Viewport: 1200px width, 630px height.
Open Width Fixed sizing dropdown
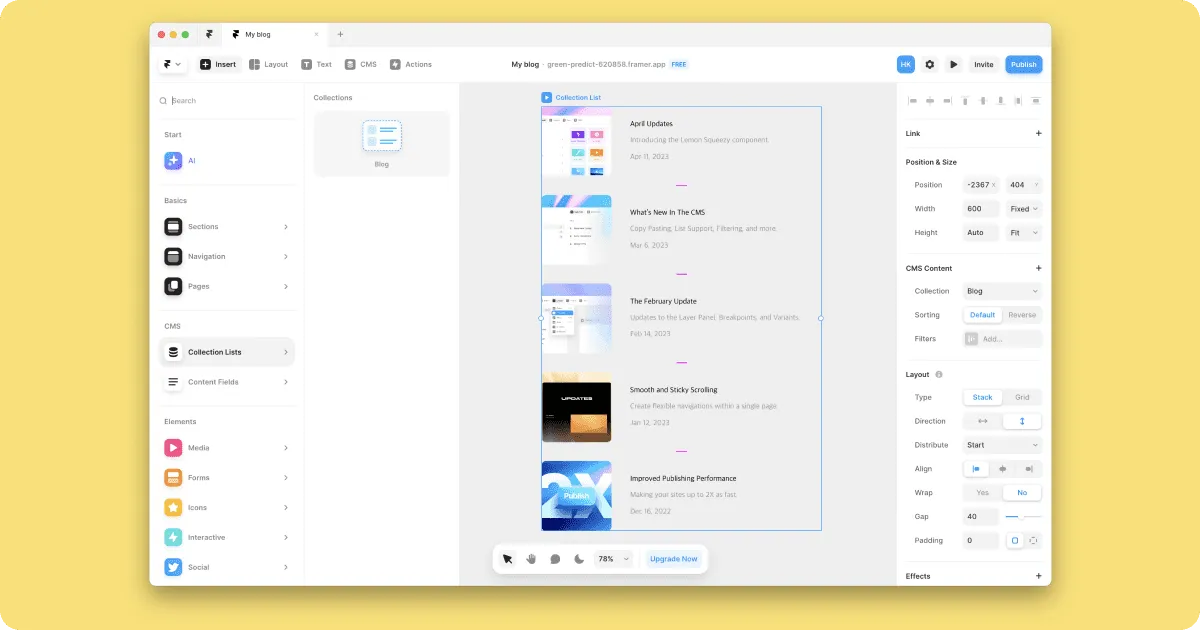(1024, 209)
